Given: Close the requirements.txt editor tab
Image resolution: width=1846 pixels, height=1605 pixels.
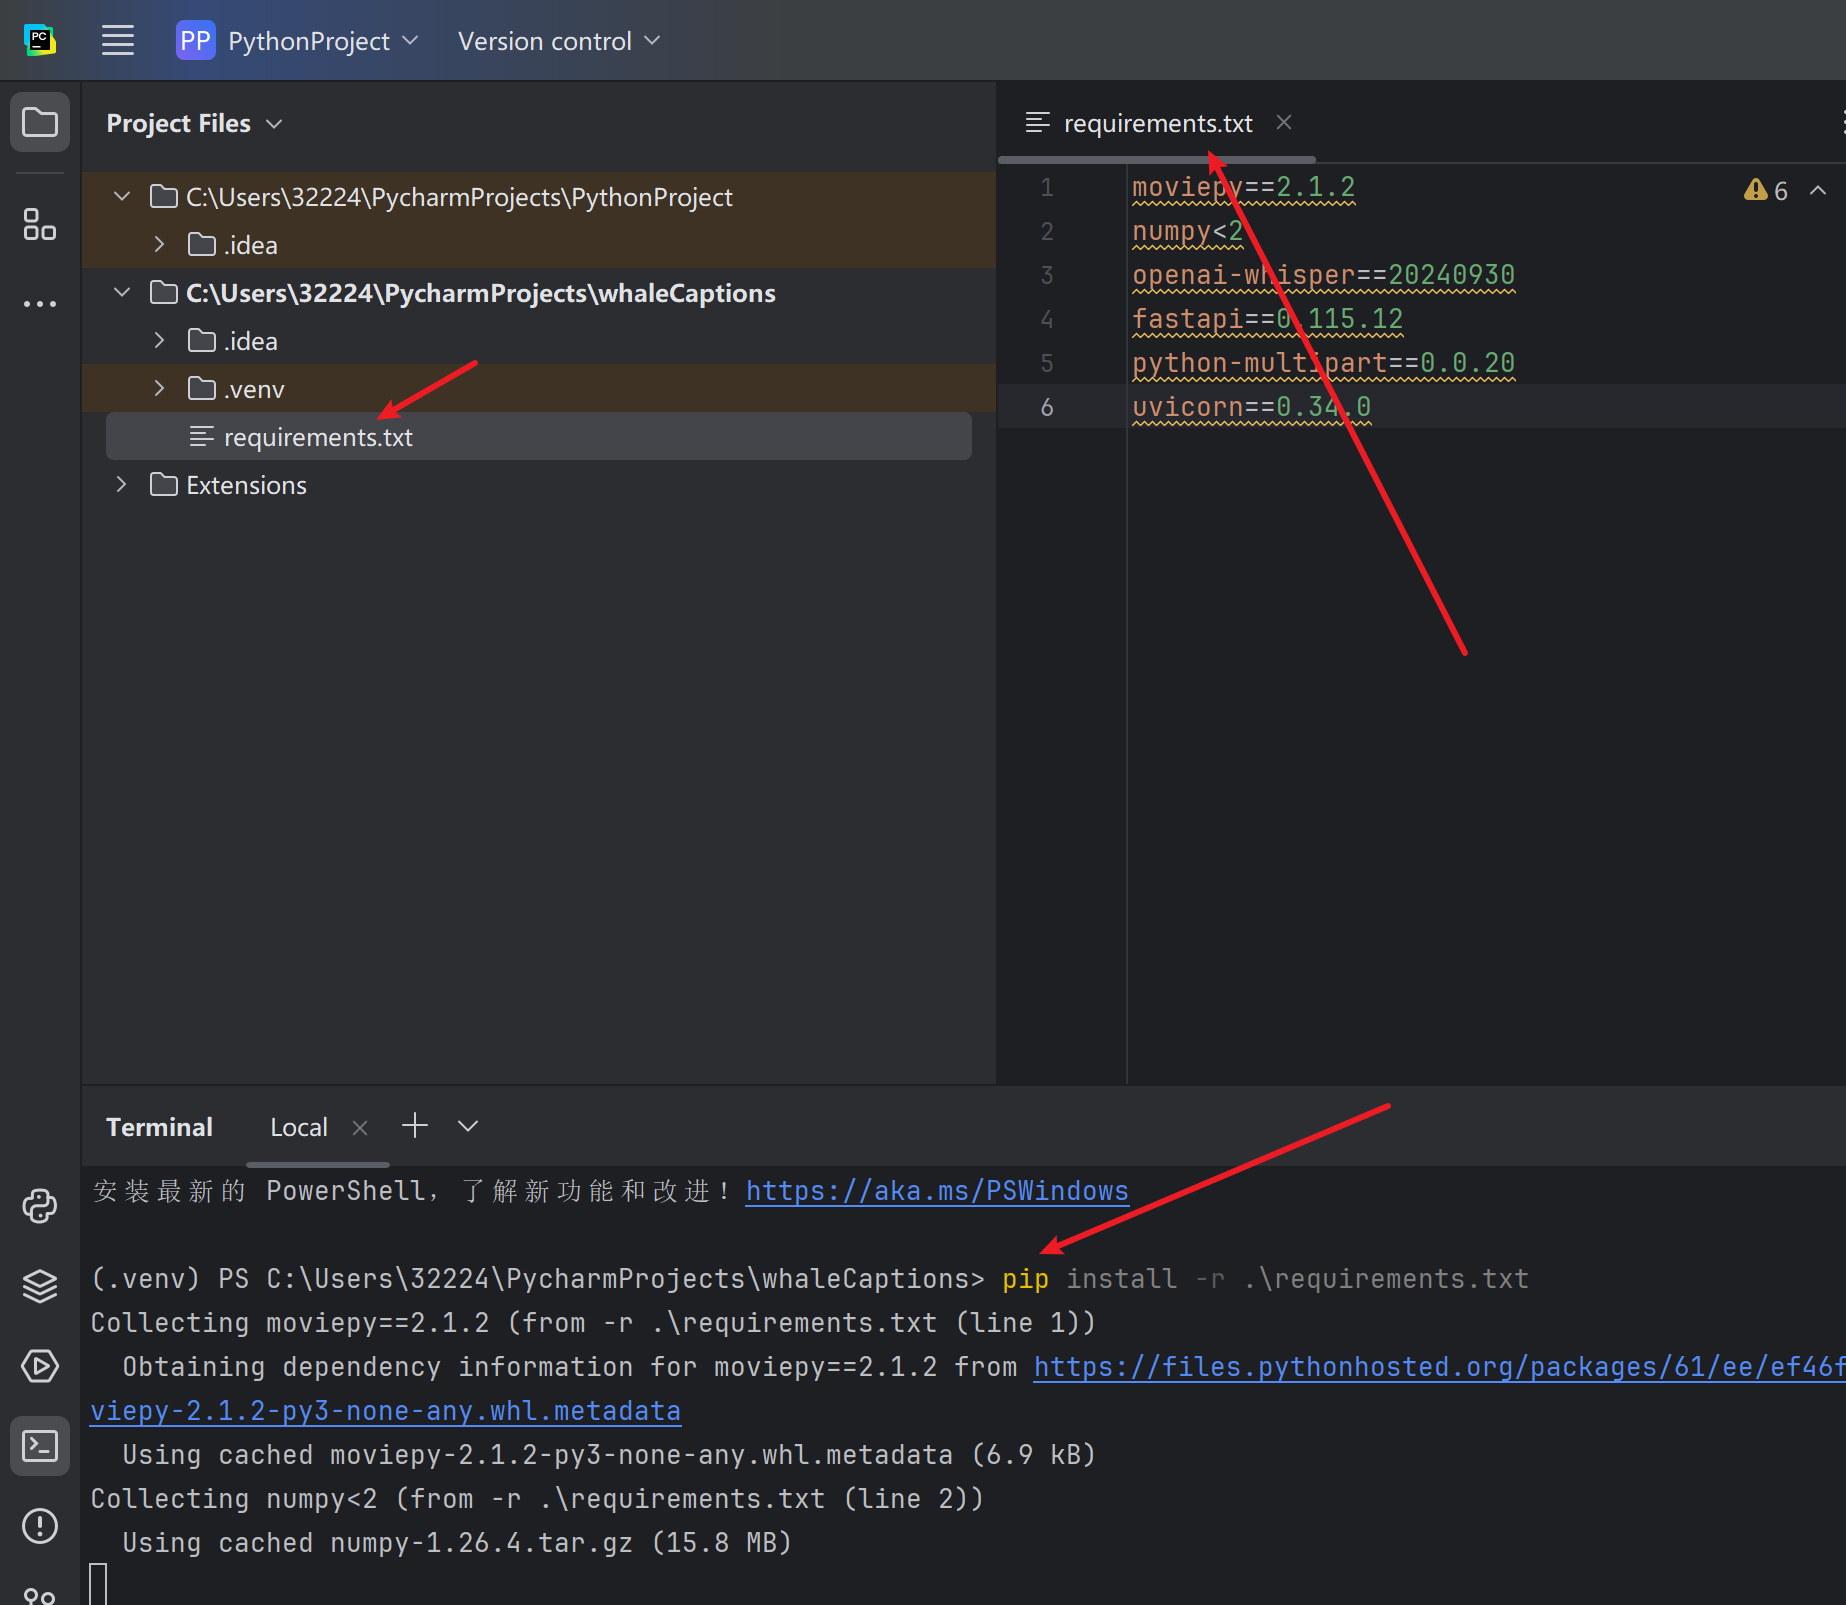Looking at the screenshot, I should 1284,122.
